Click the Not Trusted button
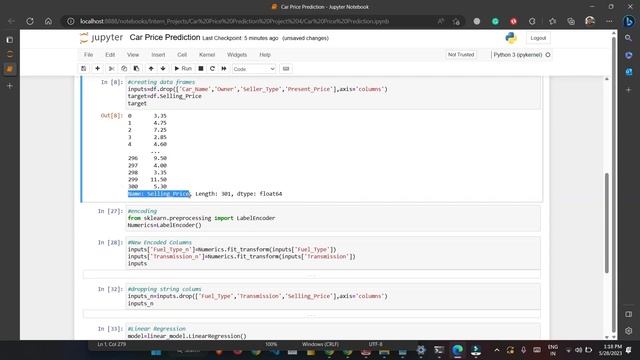The width and height of the screenshot is (640, 360). tap(461, 55)
